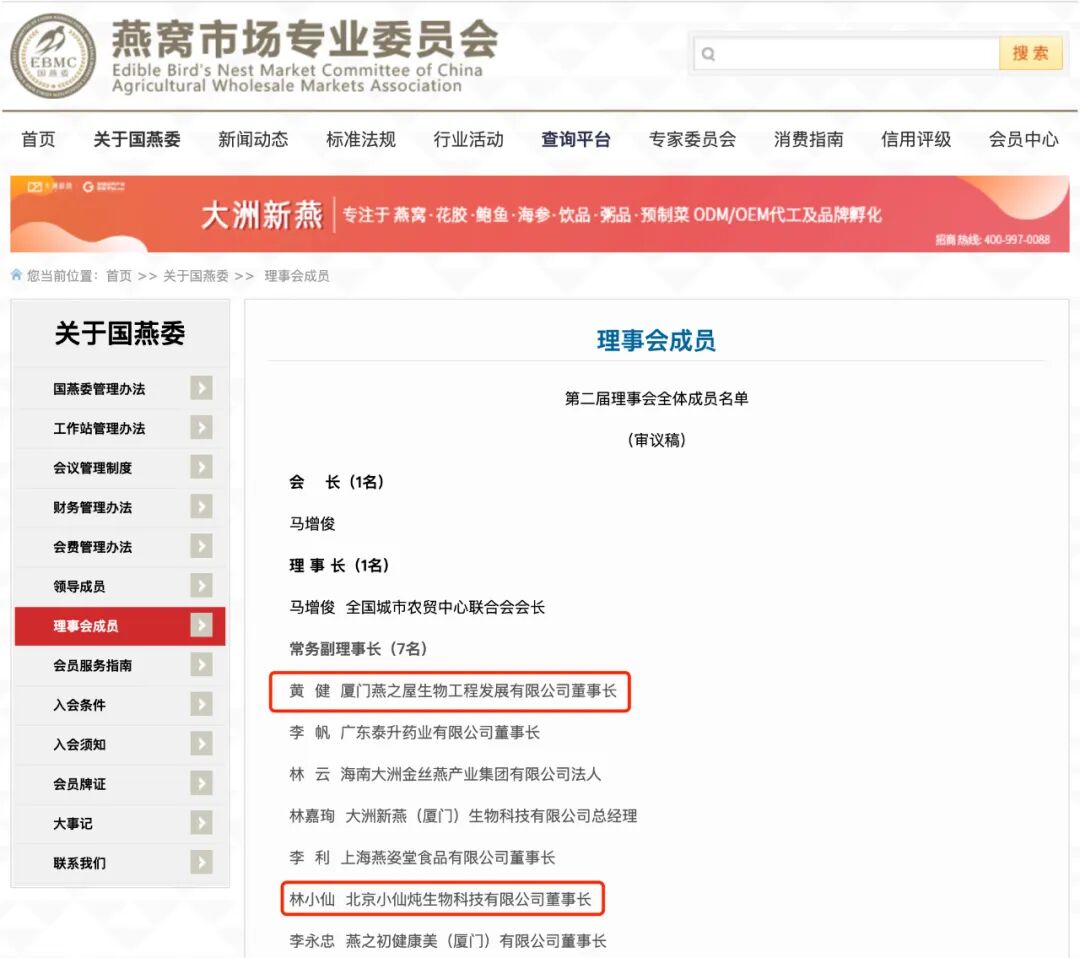1080x958 pixels.
Task: Open 首页 in the top navigation
Action: pyautogui.click(x=38, y=139)
